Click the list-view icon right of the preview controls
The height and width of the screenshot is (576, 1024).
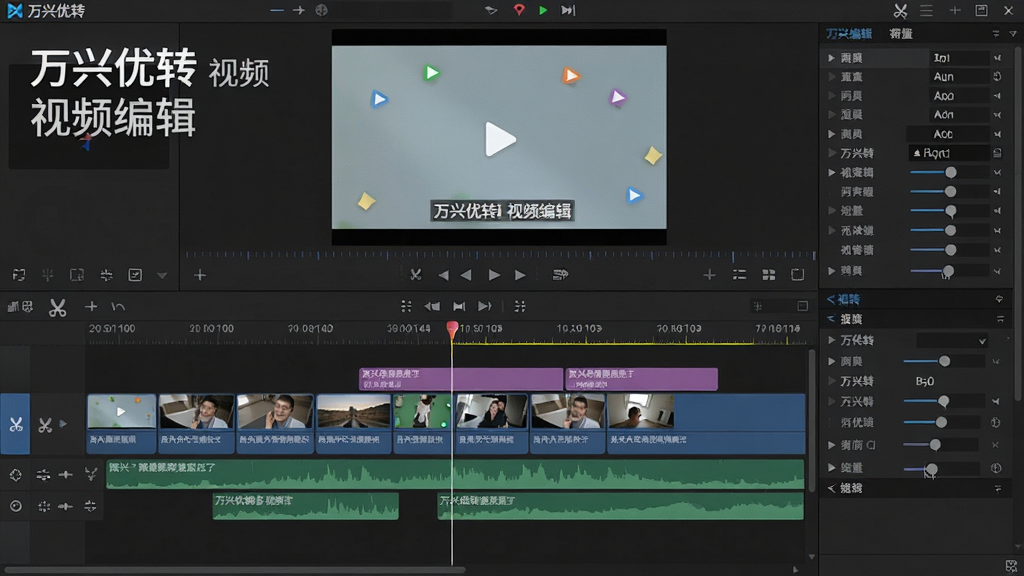tap(739, 275)
